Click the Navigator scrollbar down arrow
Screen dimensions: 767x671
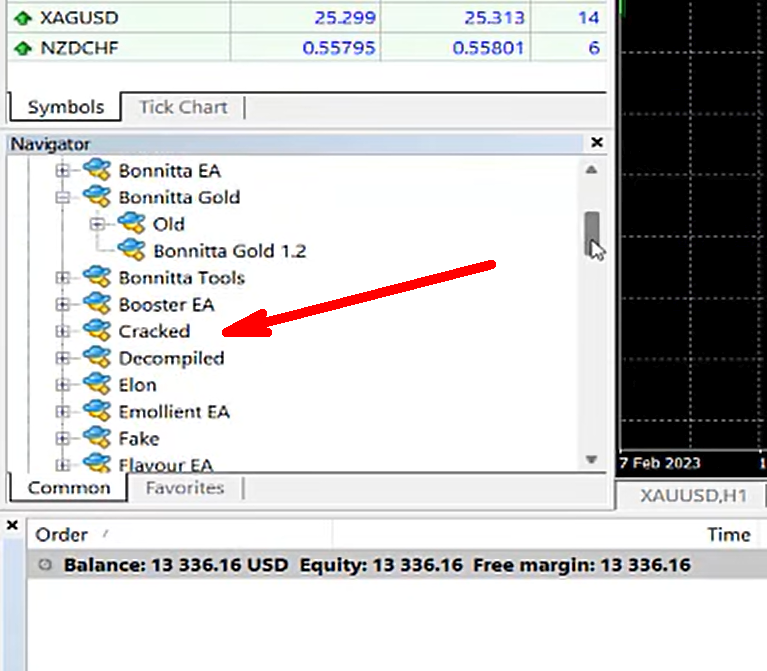point(591,459)
